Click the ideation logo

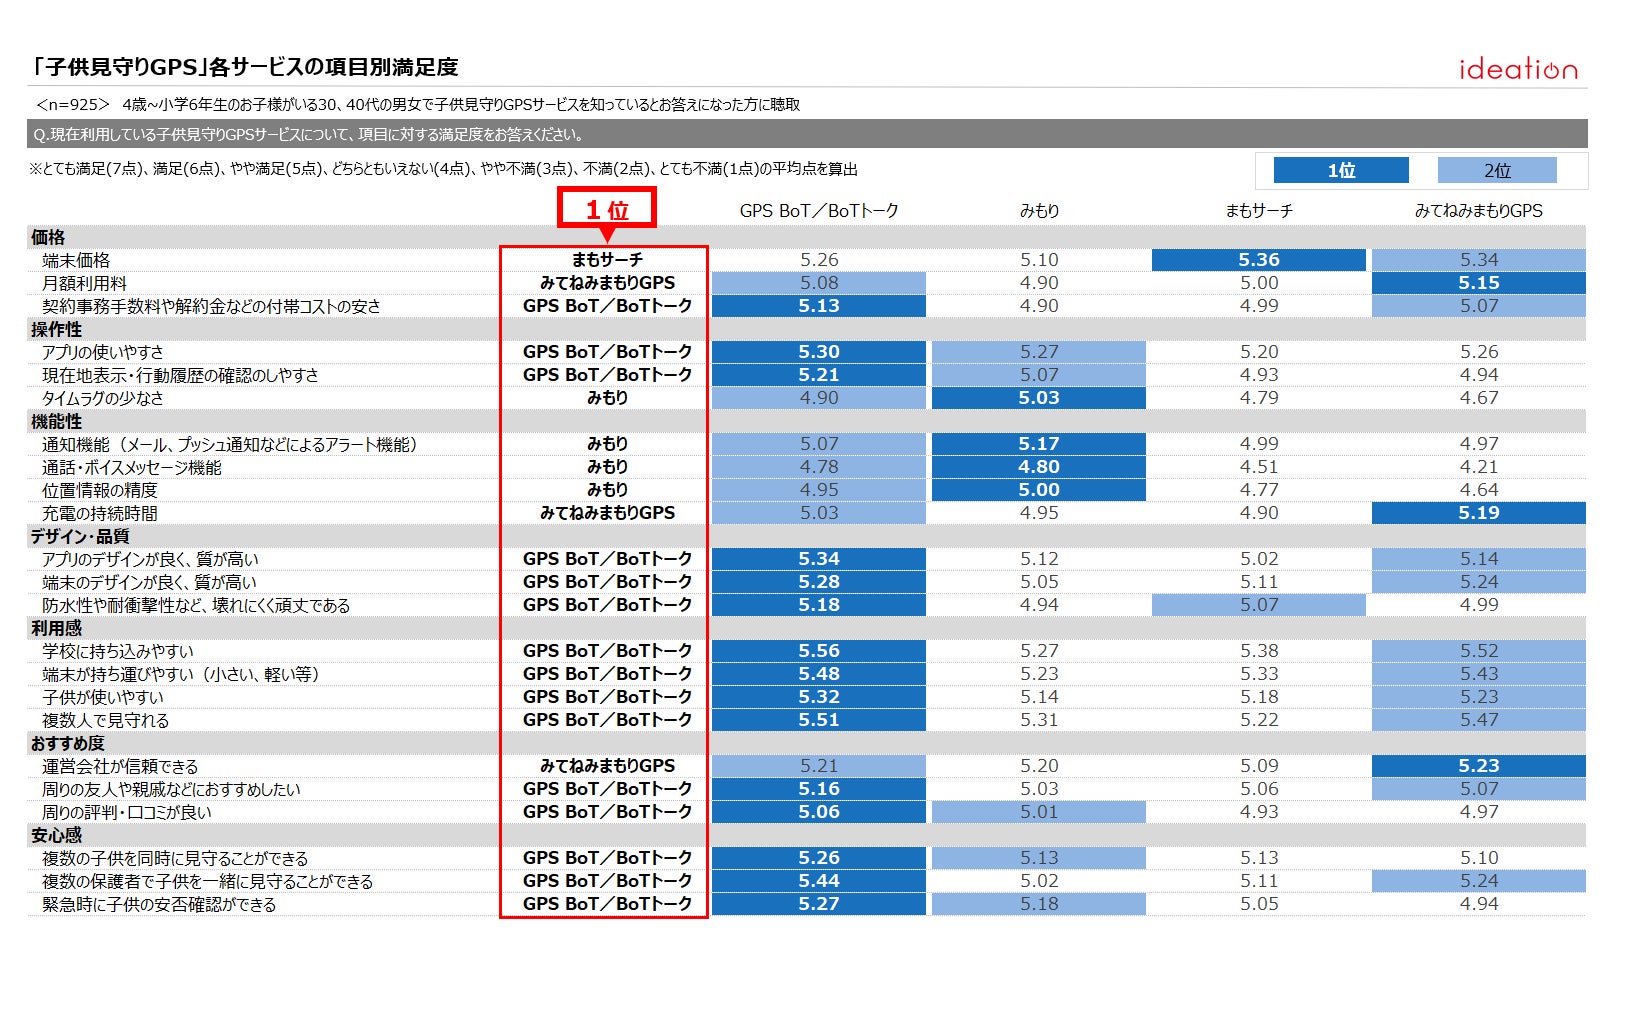(x=1518, y=68)
